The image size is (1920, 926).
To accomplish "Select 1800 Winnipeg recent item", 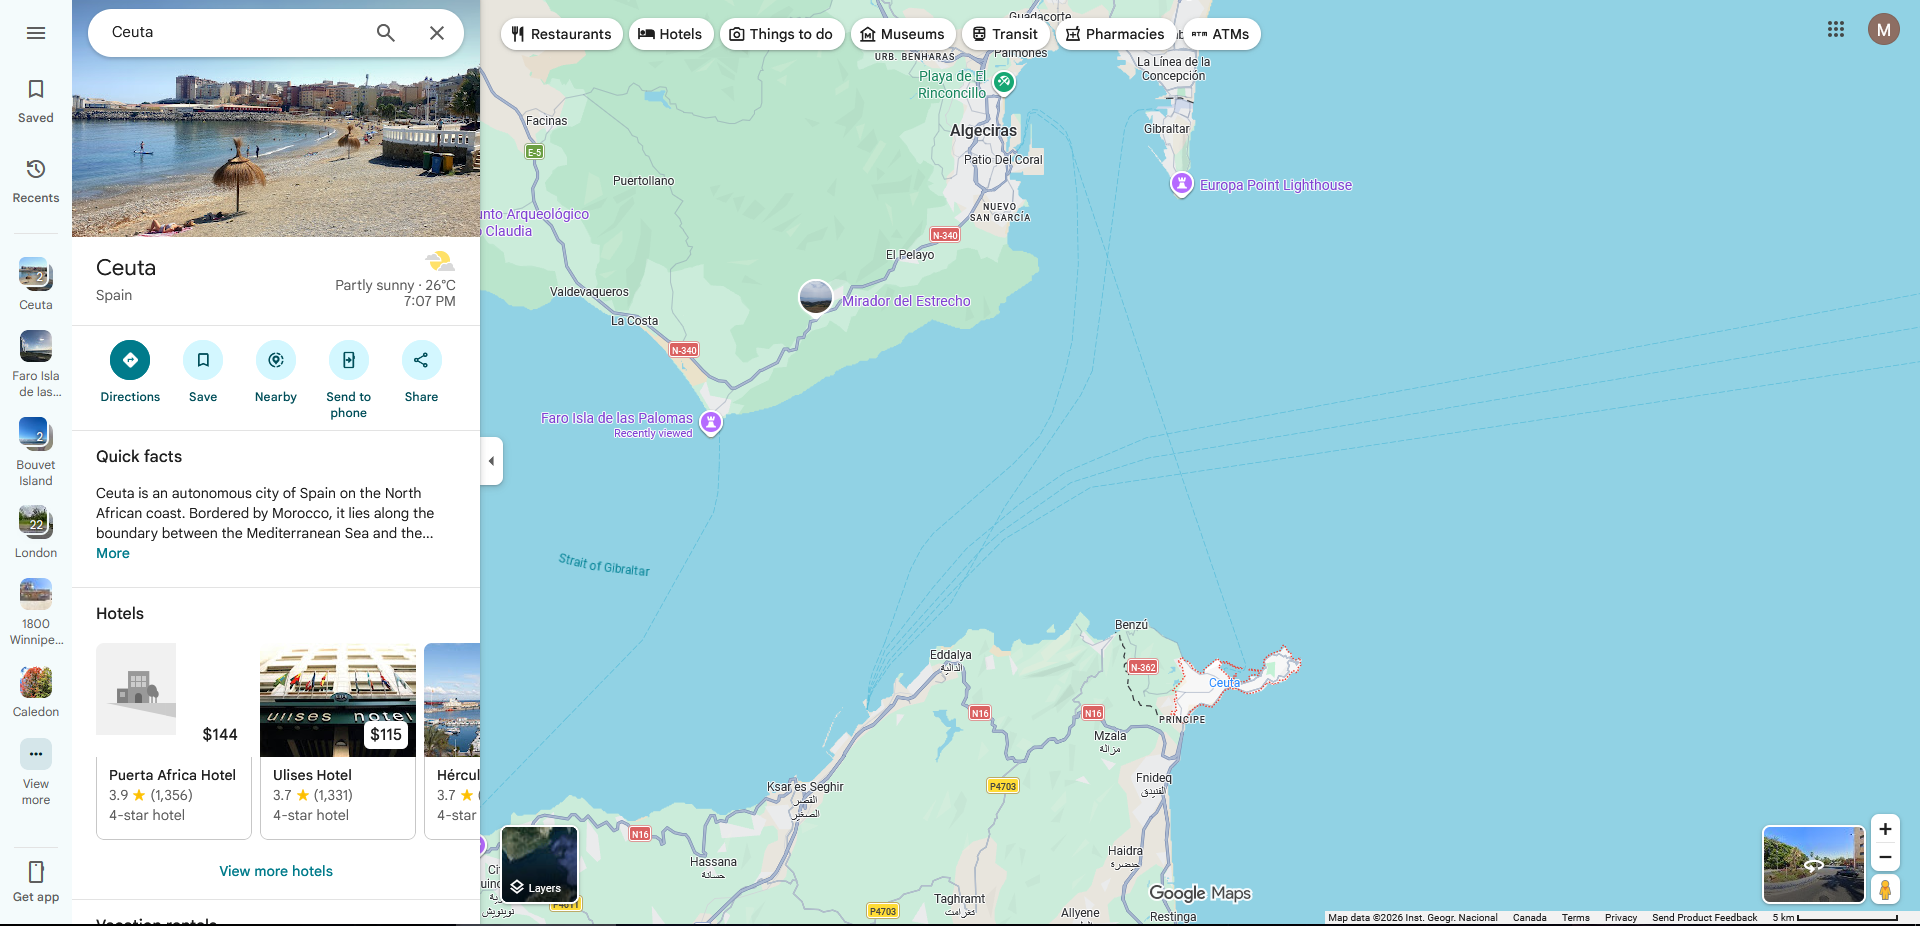I will (36, 612).
